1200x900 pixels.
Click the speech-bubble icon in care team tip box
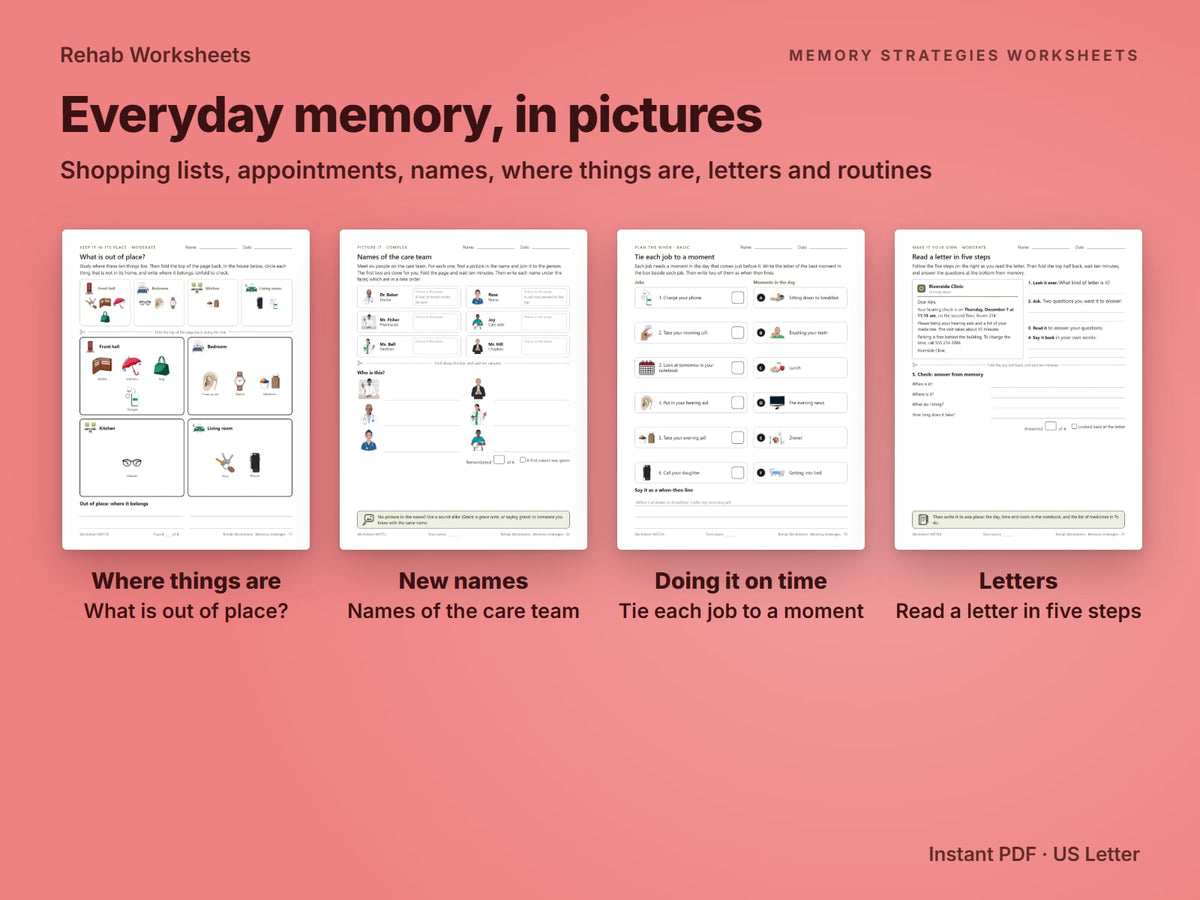(x=368, y=519)
